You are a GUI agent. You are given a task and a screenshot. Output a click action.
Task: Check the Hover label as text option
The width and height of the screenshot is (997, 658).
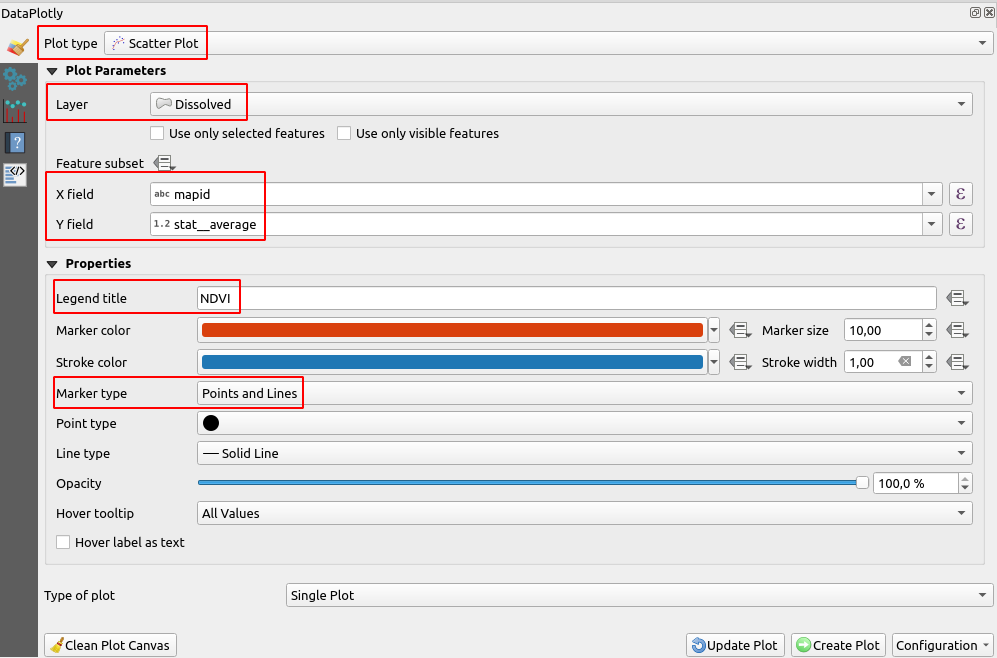[x=63, y=541]
